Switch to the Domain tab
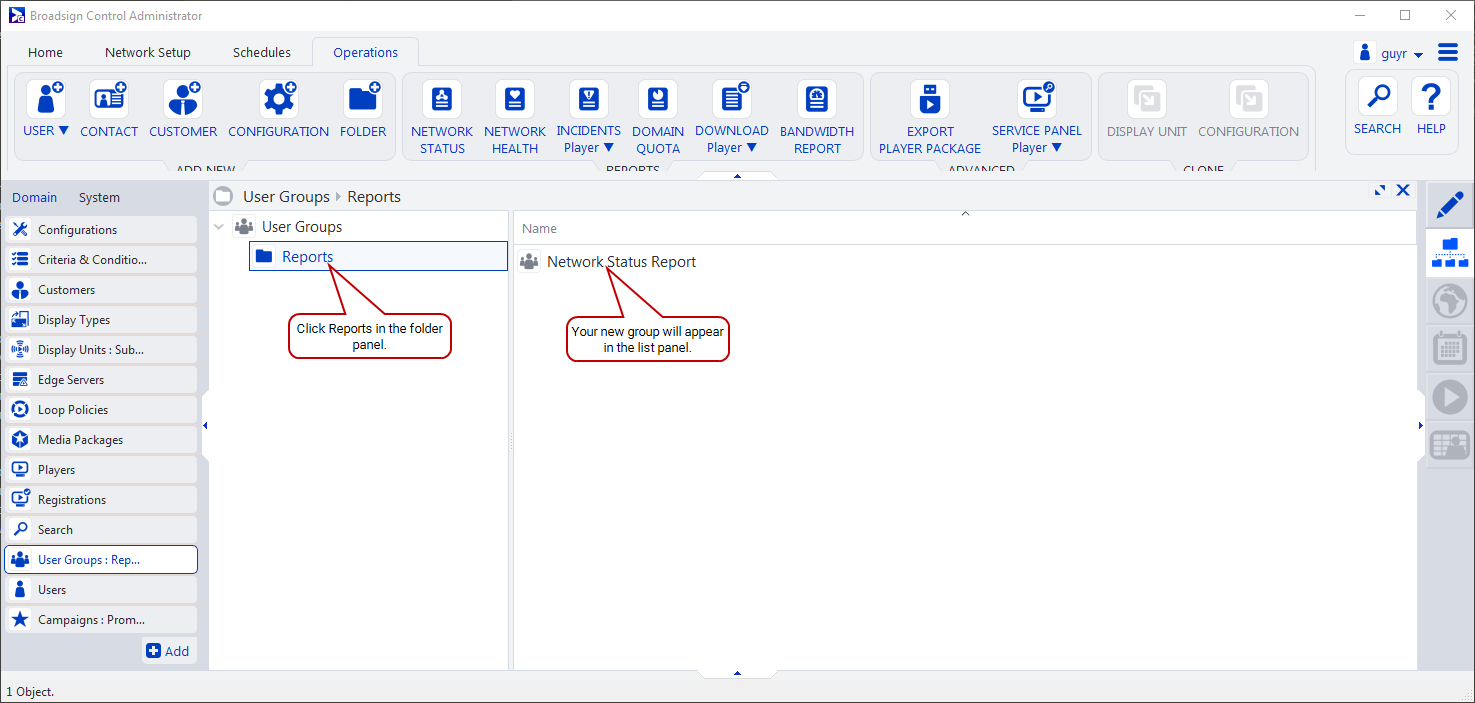The image size is (1475, 703). pyautogui.click(x=34, y=197)
